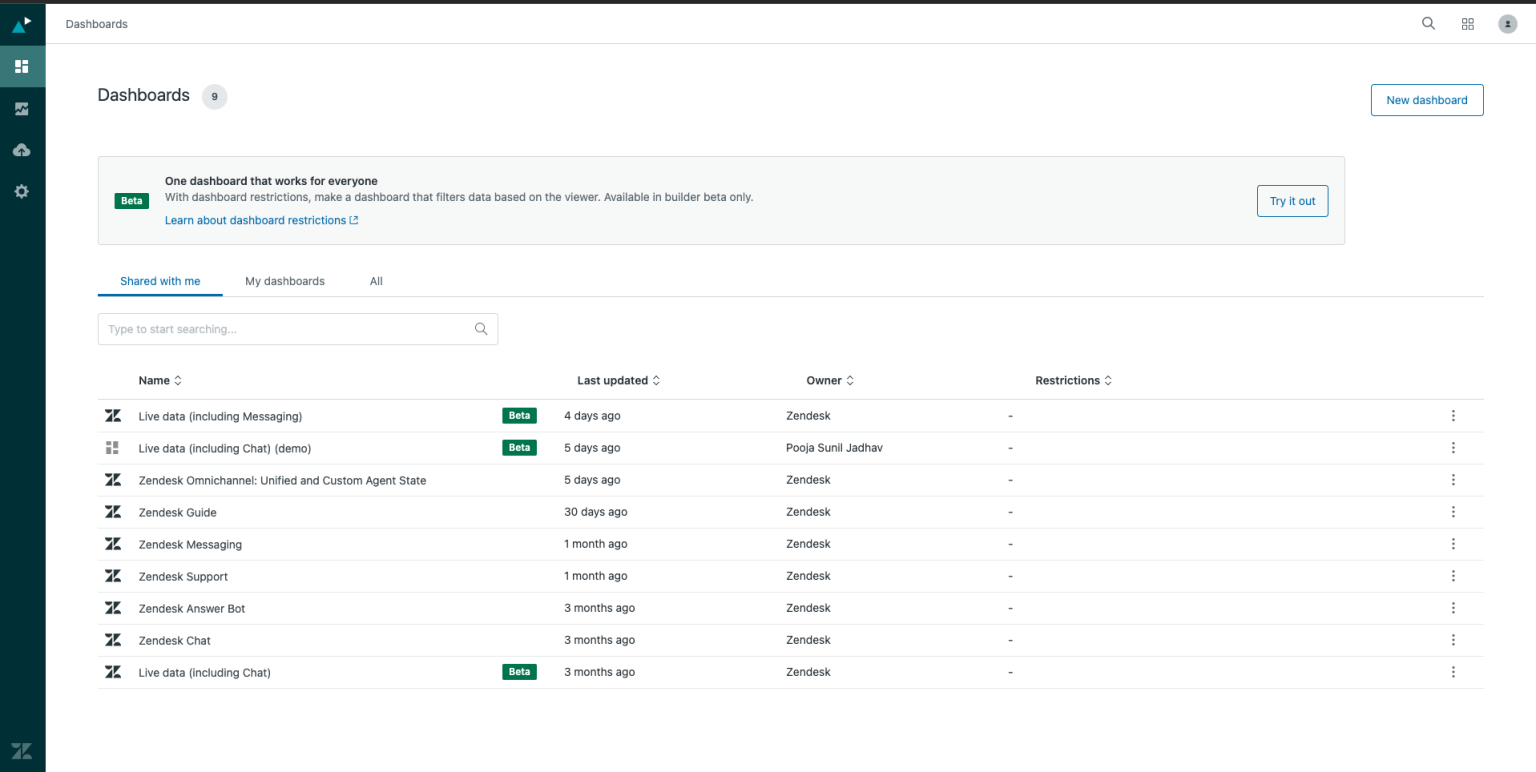Open options menu for Live data (including Chat) (demo)

coord(1453,448)
